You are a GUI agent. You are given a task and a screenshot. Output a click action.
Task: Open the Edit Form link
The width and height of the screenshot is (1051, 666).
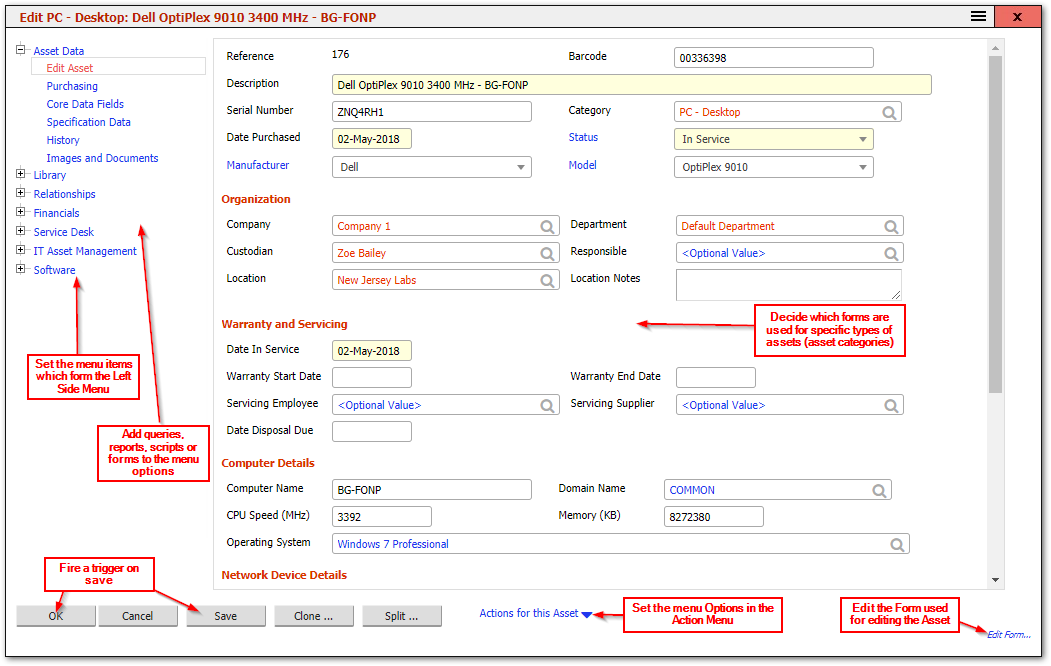tap(1008, 635)
